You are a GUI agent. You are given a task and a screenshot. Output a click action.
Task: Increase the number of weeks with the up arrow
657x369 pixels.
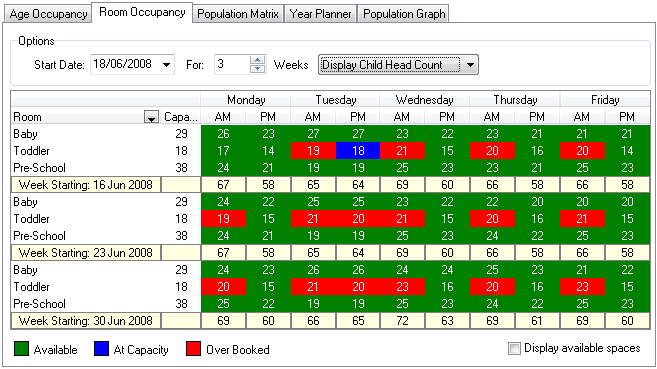257,60
